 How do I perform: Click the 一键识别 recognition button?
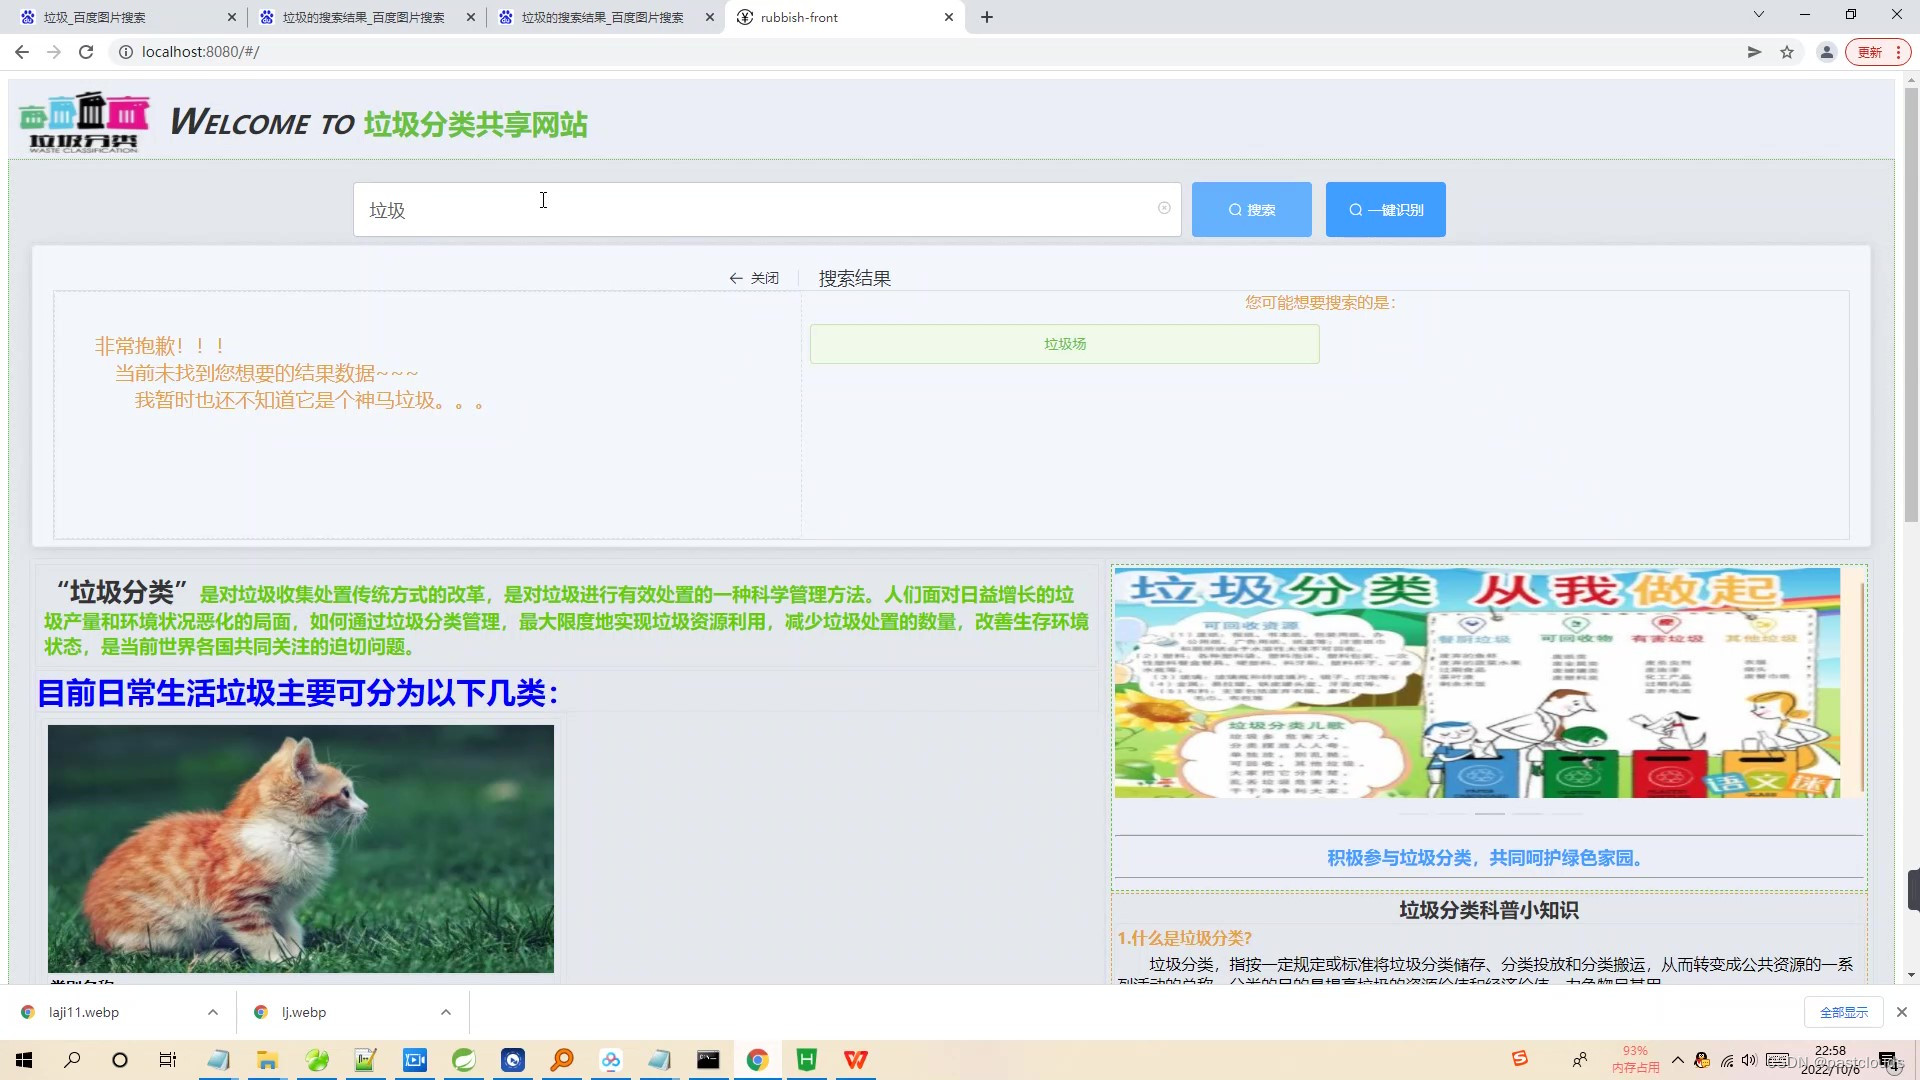click(1385, 210)
